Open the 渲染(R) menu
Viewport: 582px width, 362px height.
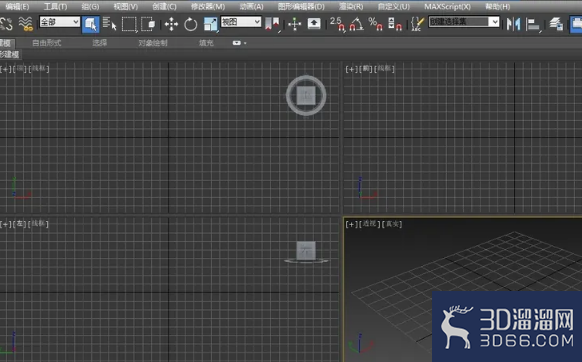click(x=351, y=7)
